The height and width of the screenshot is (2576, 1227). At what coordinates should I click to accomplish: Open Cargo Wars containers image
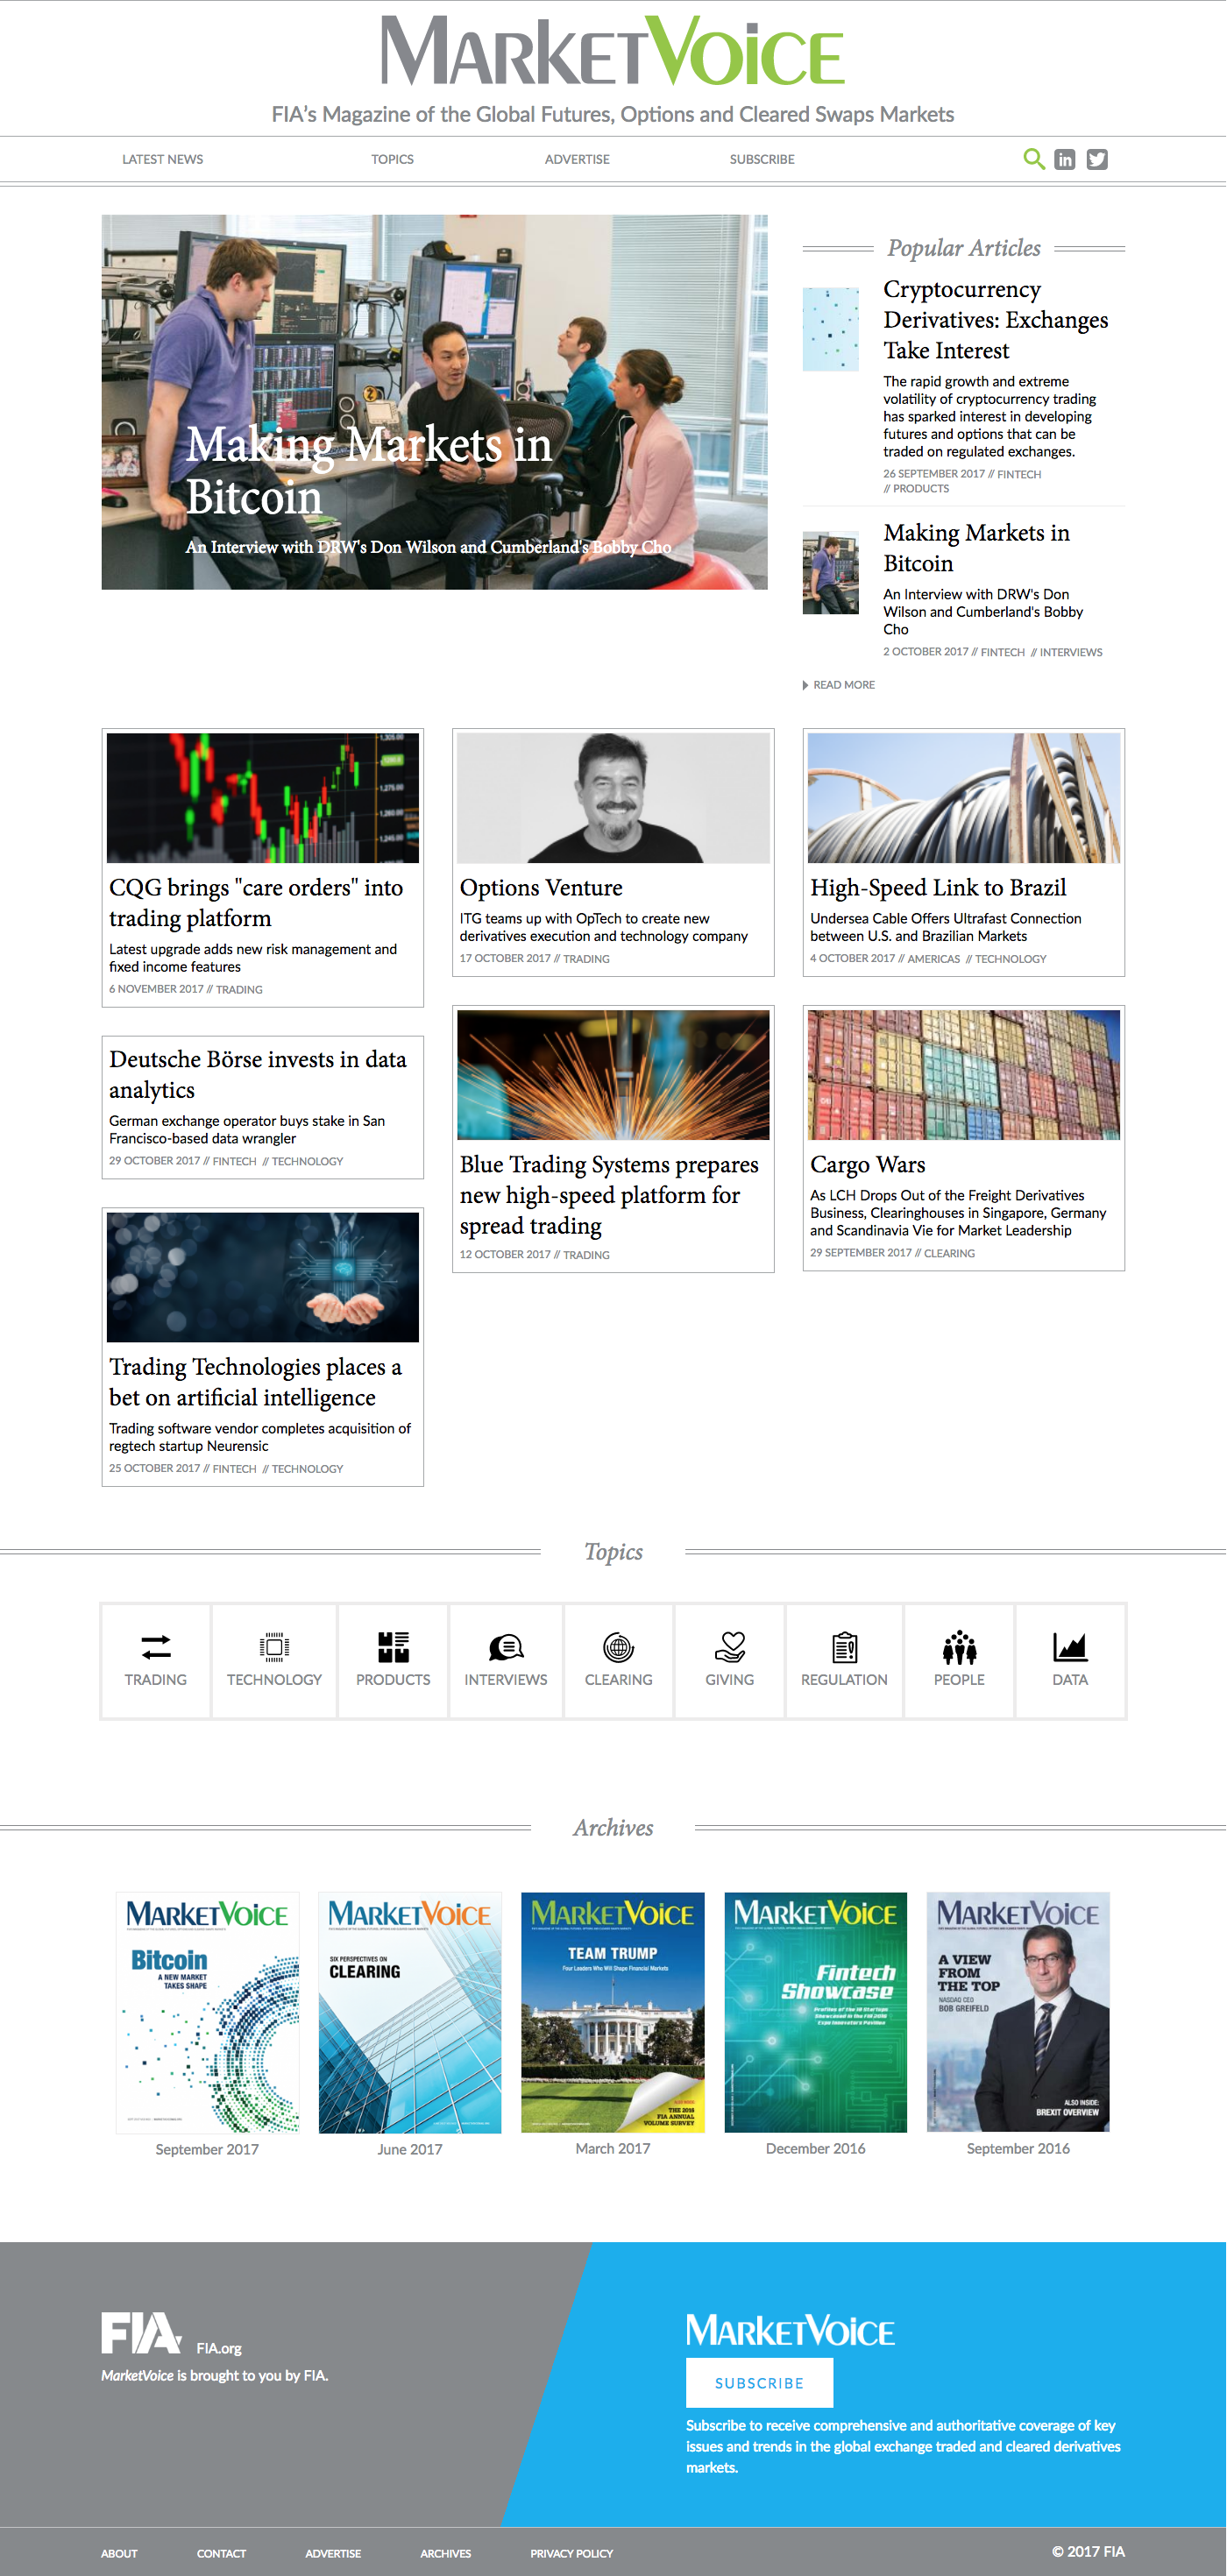click(964, 1075)
